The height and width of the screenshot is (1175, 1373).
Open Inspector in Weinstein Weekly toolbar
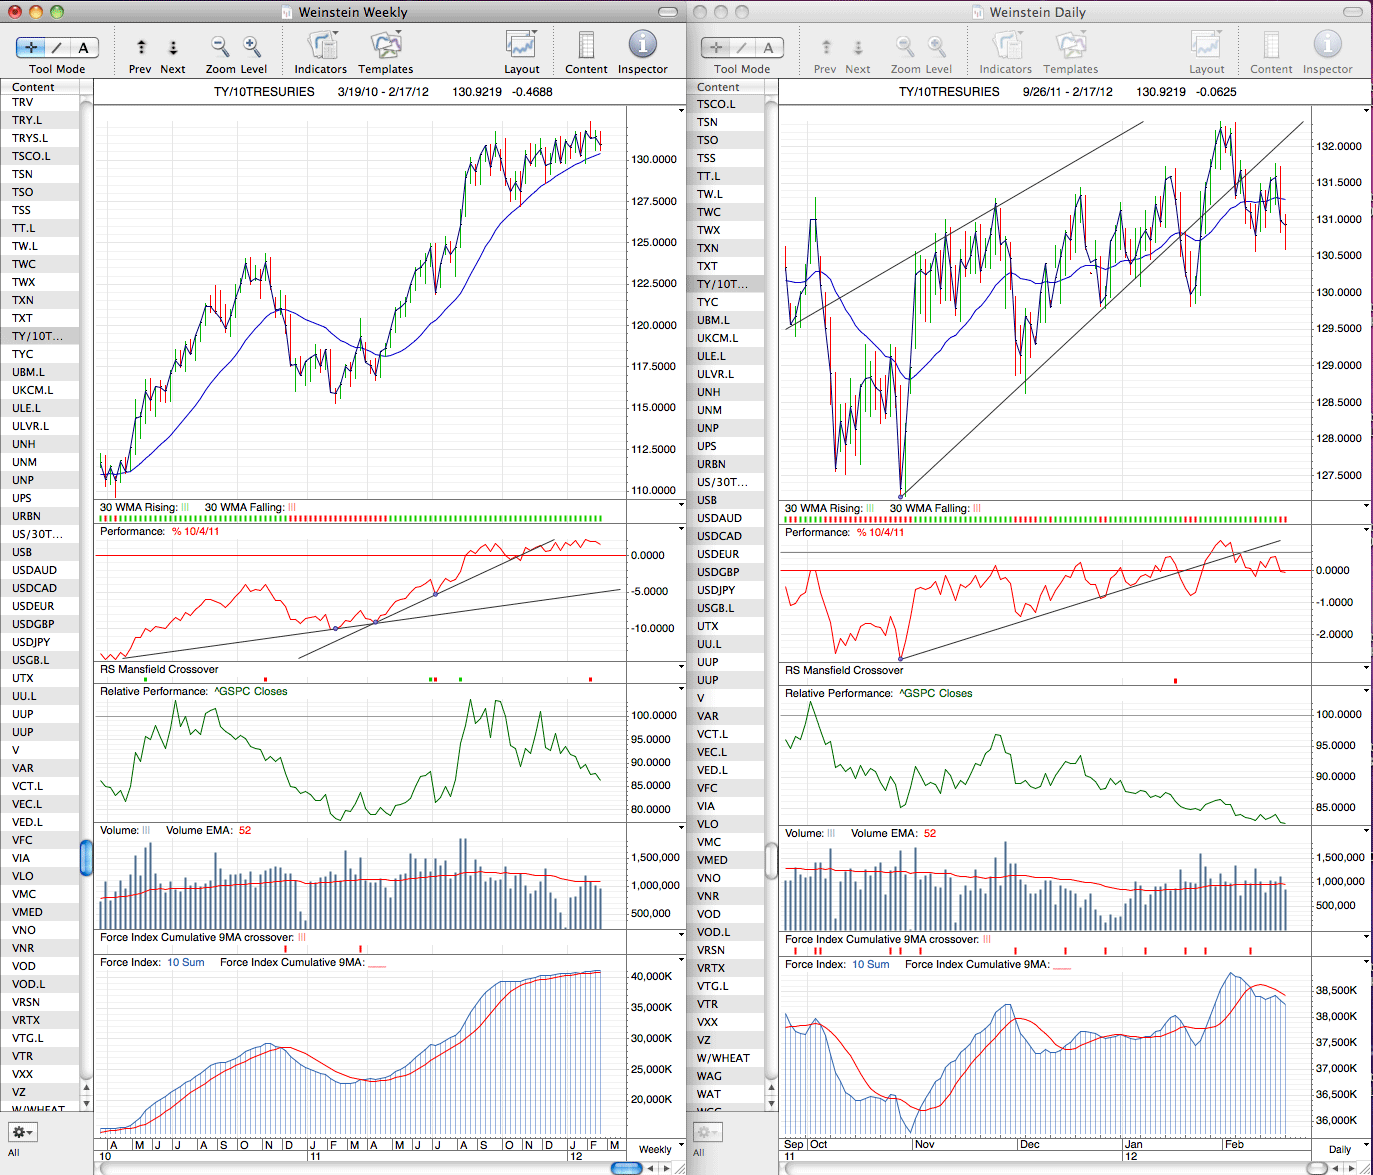[643, 45]
